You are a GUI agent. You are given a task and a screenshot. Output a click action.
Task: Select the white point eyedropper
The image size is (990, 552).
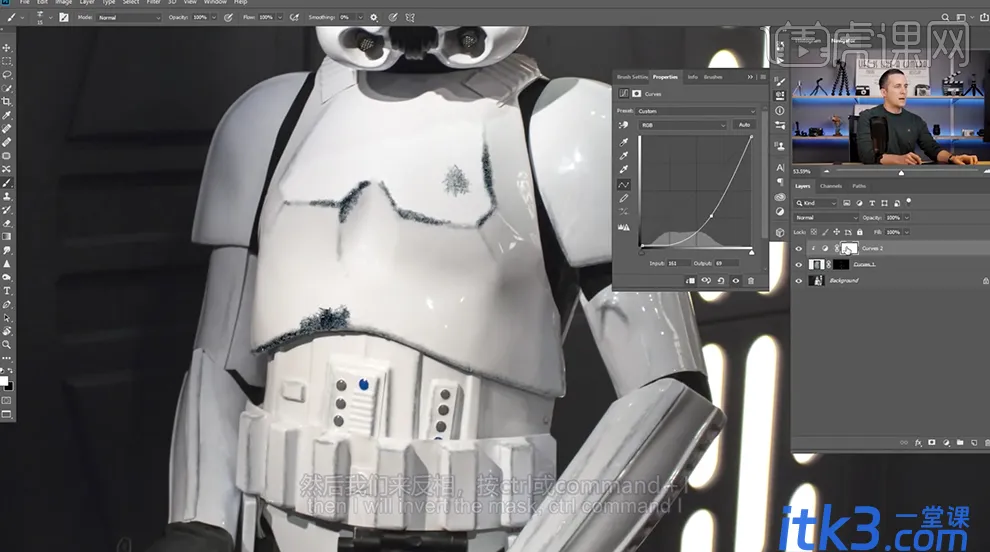click(624, 169)
